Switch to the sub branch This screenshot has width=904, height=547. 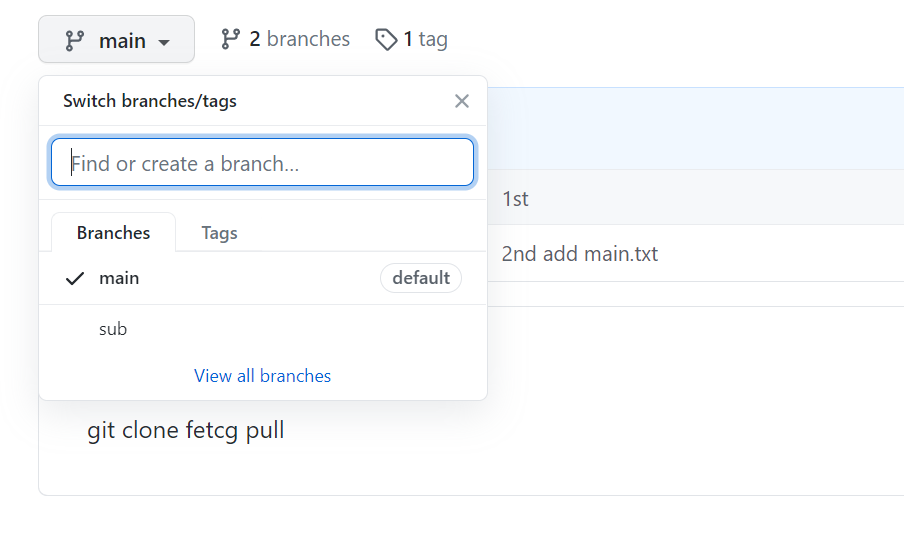pyautogui.click(x=263, y=329)
